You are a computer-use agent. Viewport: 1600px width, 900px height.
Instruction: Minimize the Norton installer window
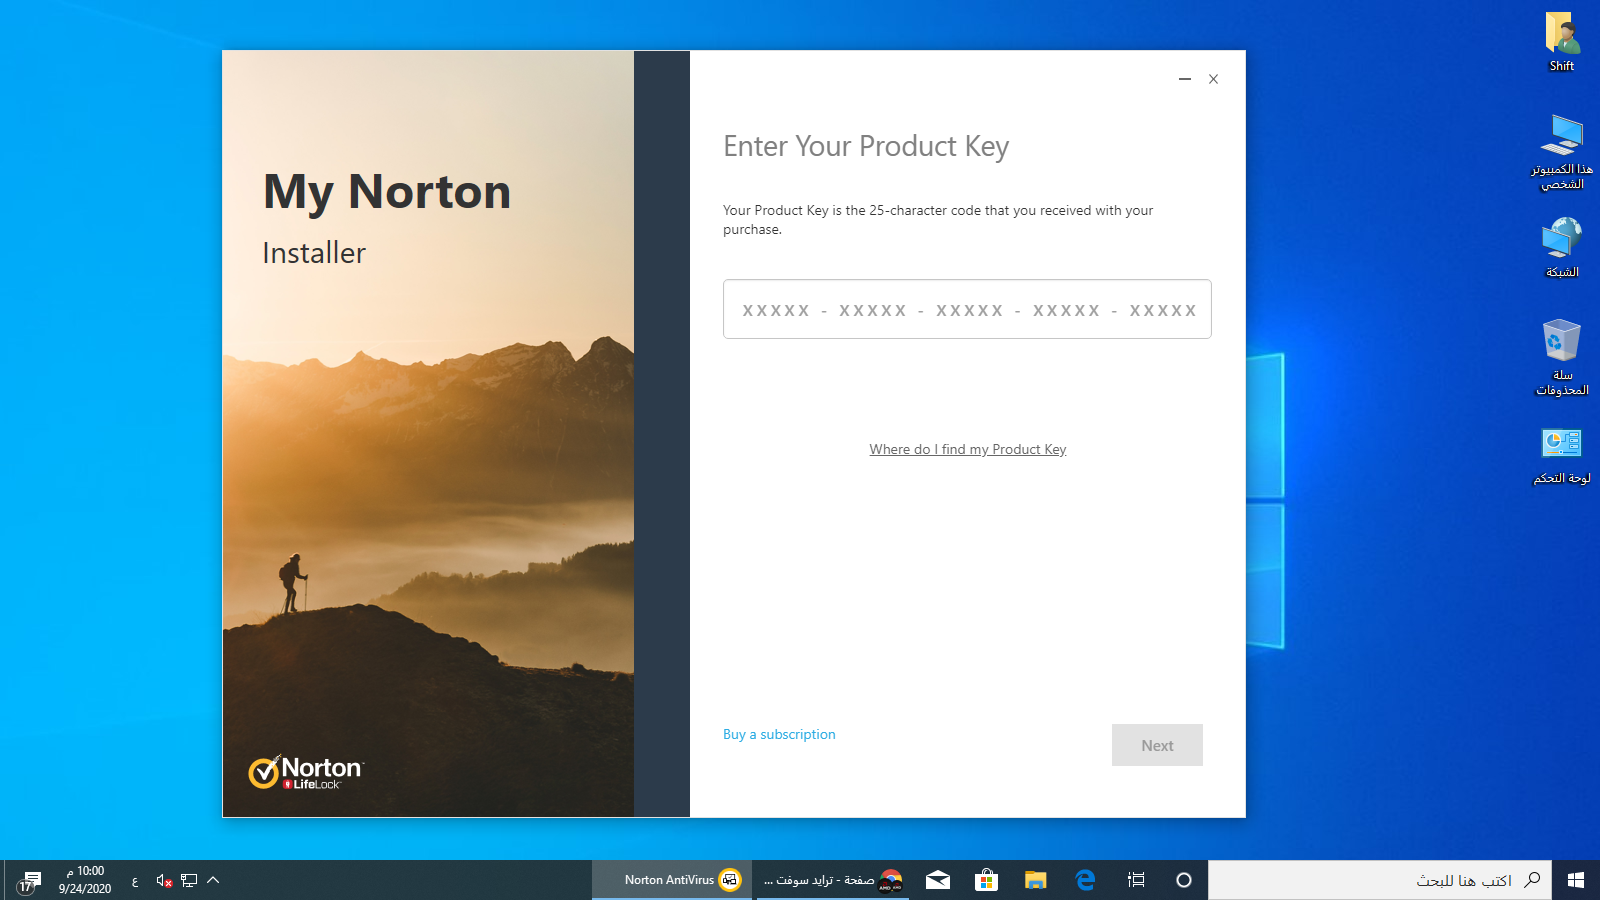1185,79
